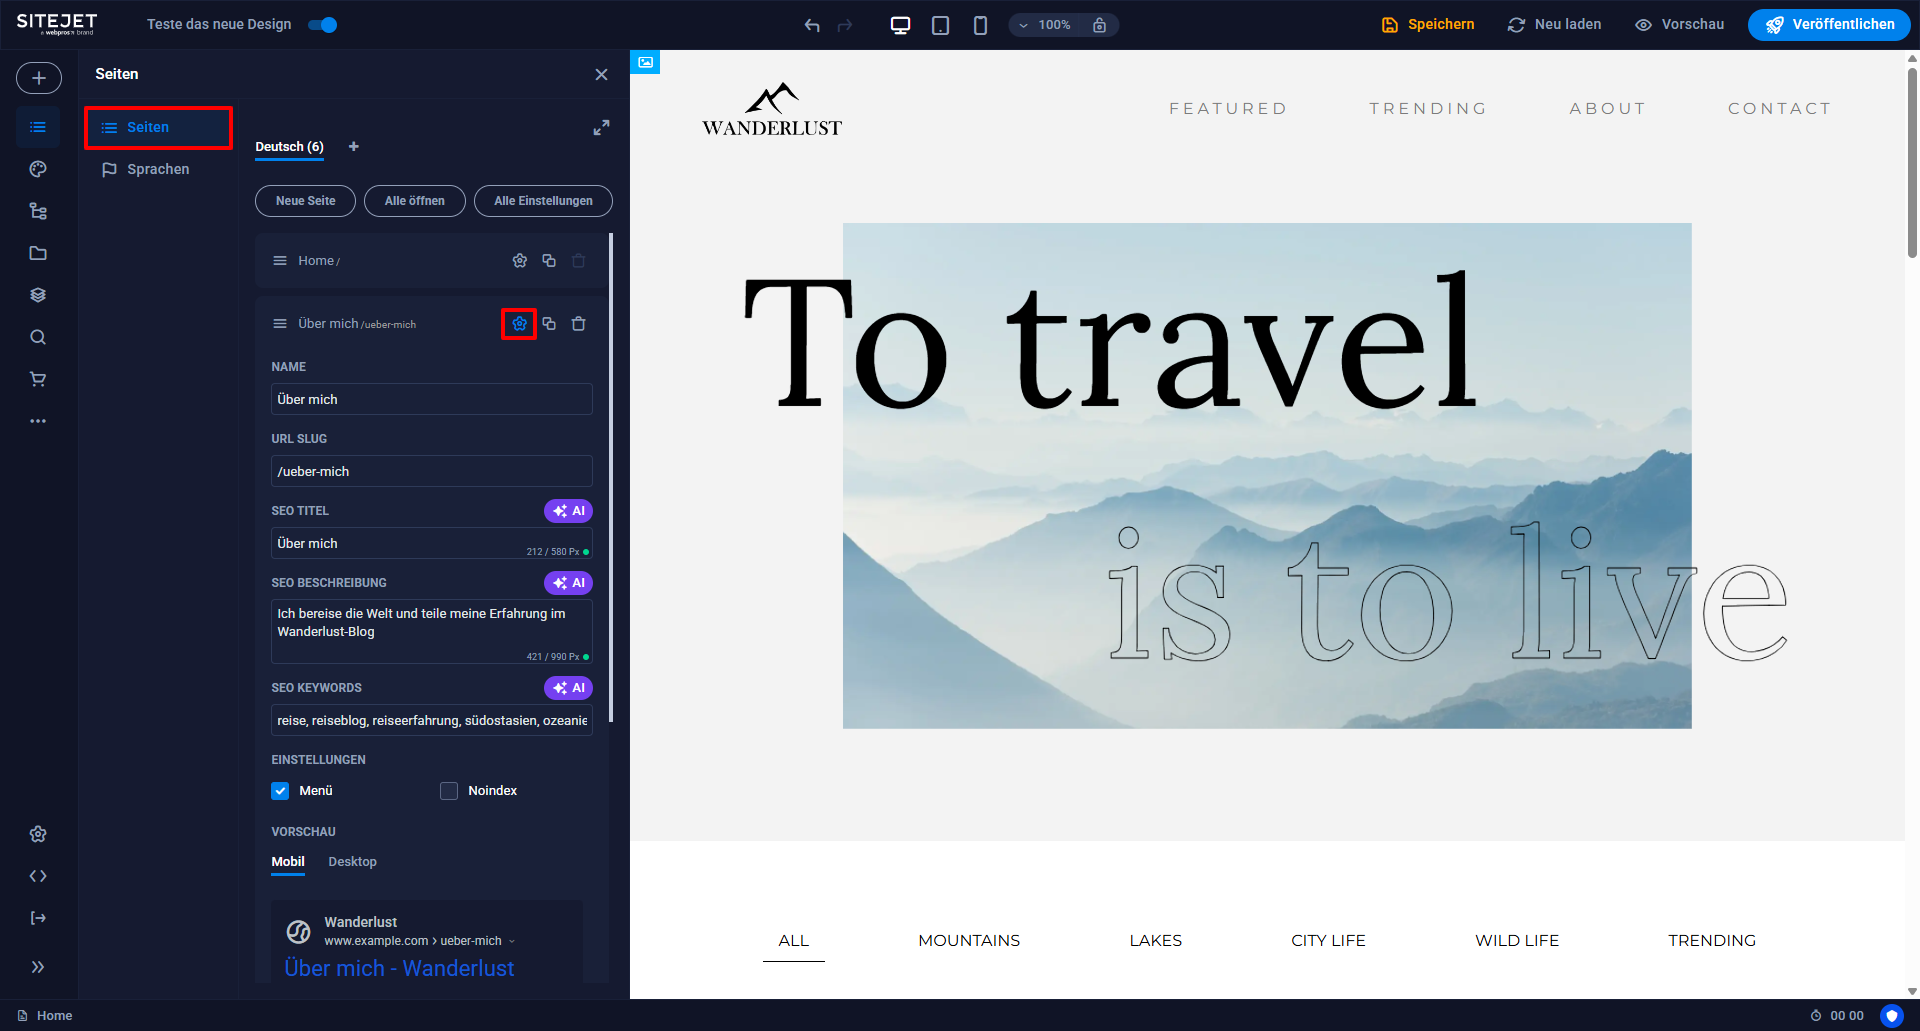
Task: Expand sidebar with double chevron icon
Action: [38, 967]
